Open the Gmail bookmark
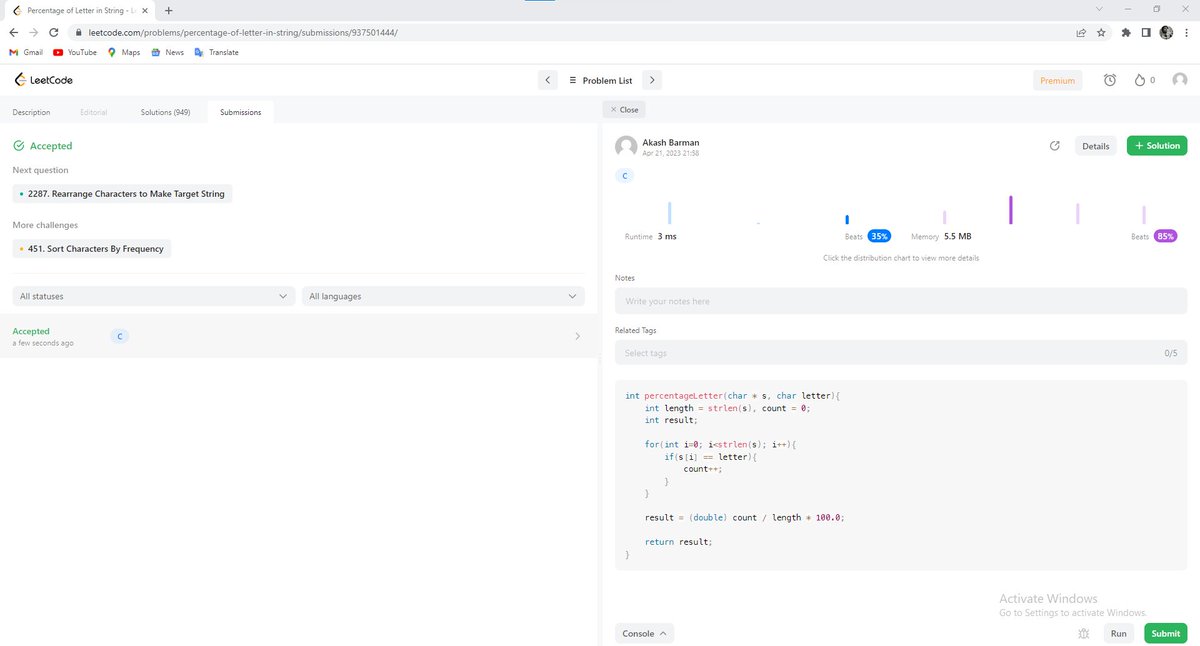The height and width of the screenshot is (646, 1200). point(26,52)
